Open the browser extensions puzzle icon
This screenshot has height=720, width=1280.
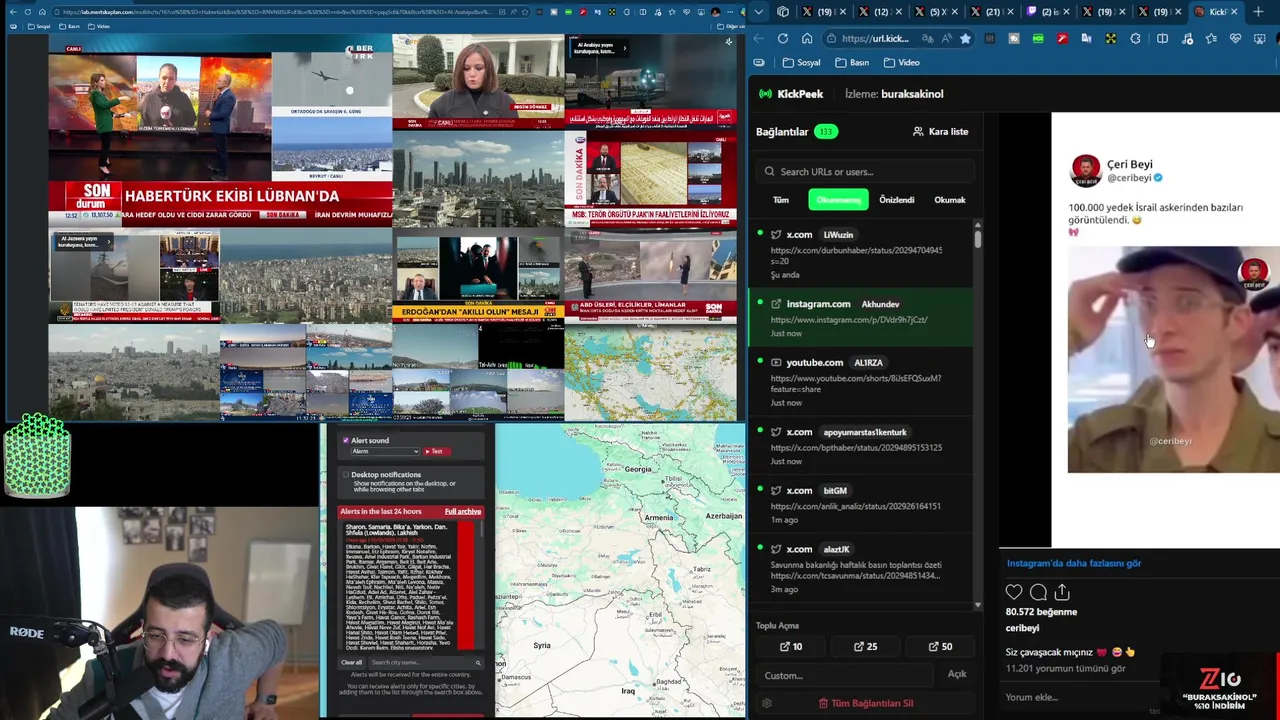coord(1135,38)
